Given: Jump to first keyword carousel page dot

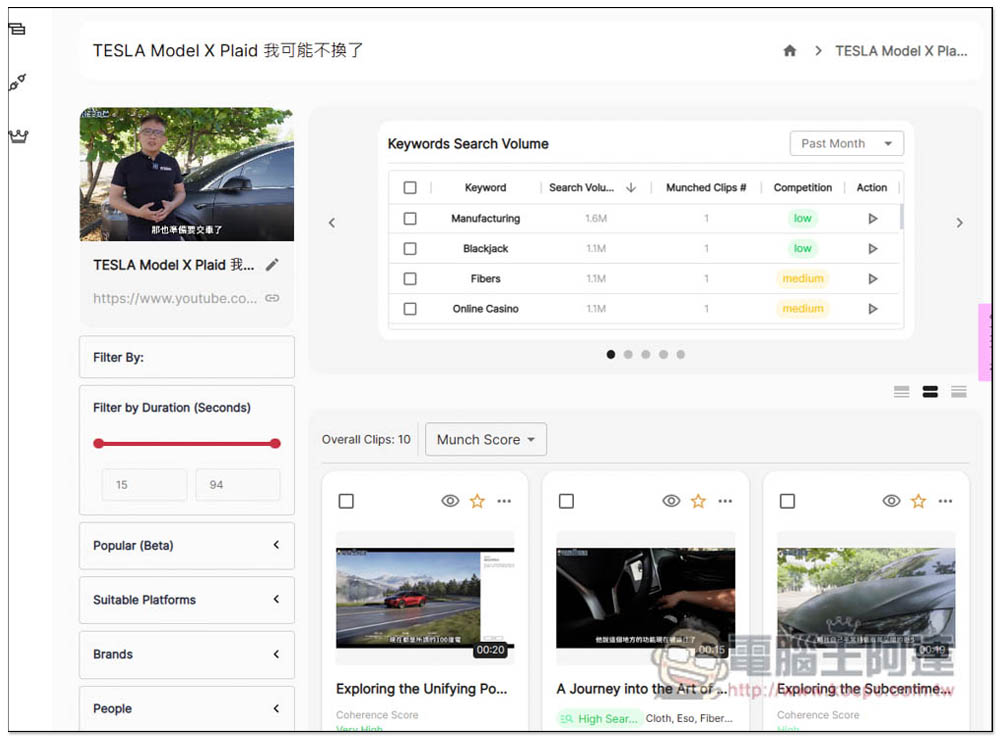Looking at the screenshot, I should click(611, 354).
